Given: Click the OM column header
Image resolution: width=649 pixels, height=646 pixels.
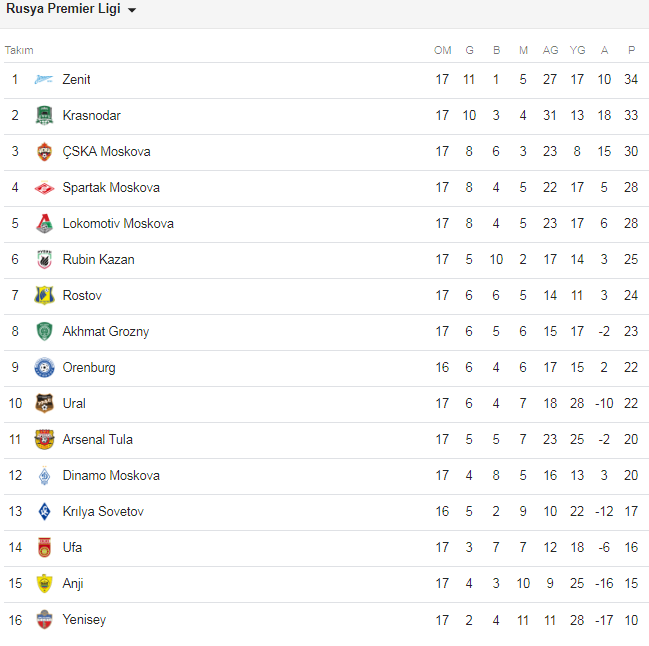Looking at the screenshot, I should coord(442,50).
